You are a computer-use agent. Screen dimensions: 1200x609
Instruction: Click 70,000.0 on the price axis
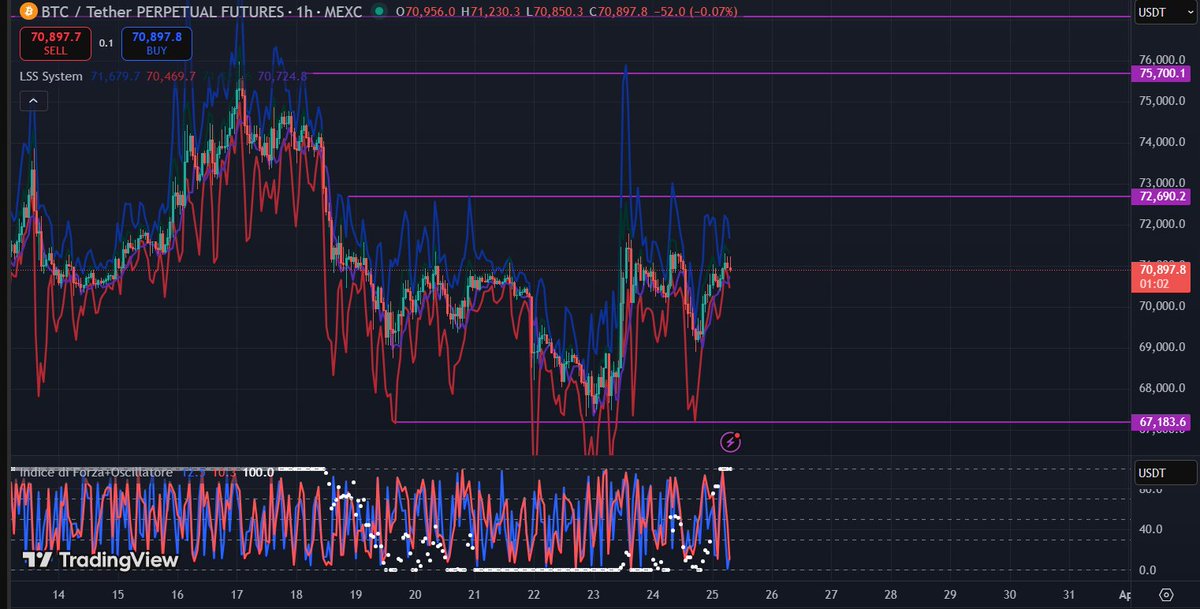1162,306
